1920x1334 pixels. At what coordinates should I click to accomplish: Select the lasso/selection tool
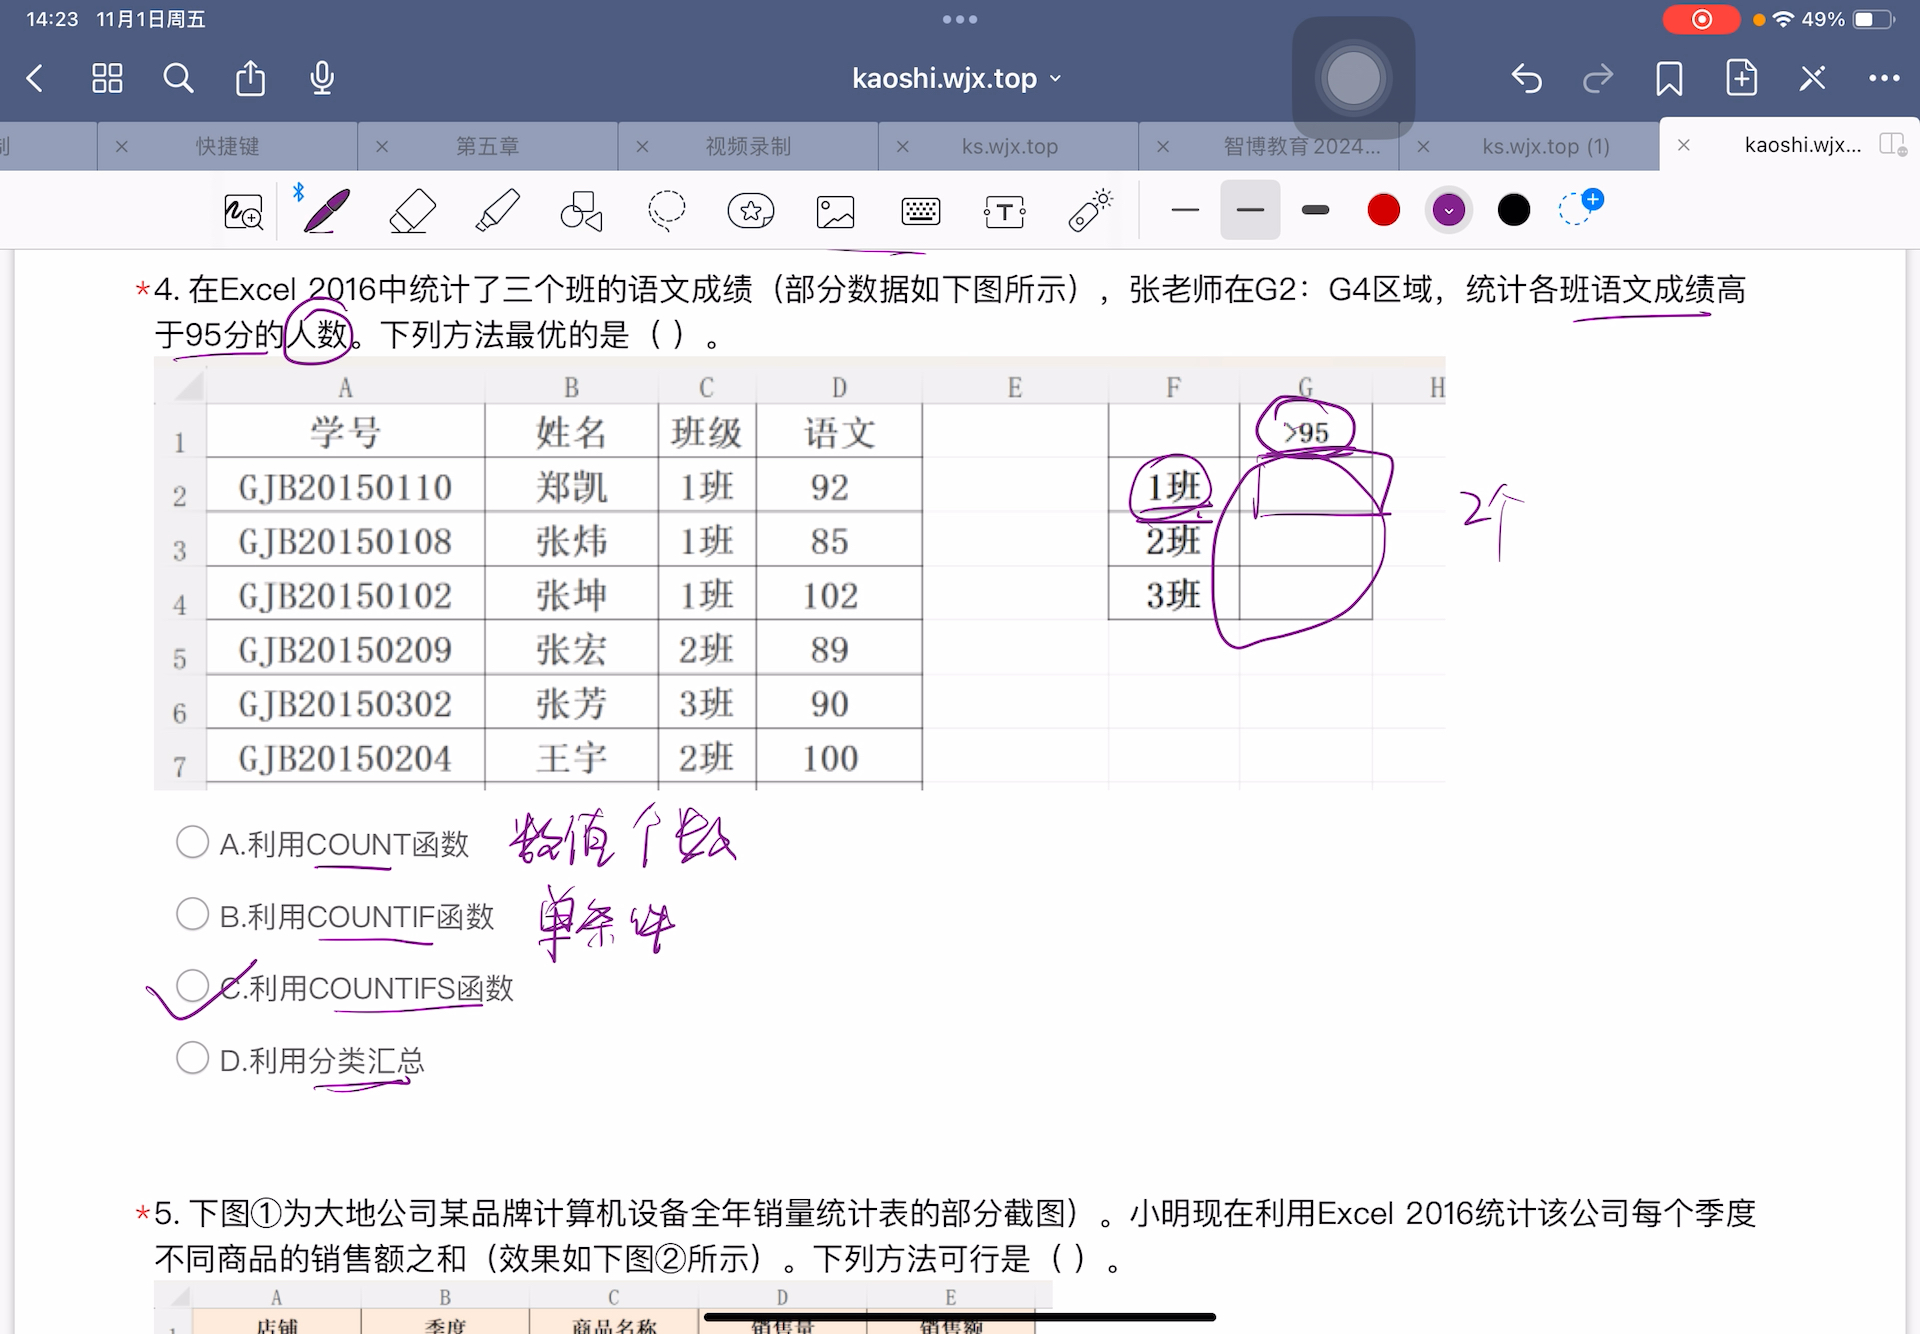(x=670, y=212)
